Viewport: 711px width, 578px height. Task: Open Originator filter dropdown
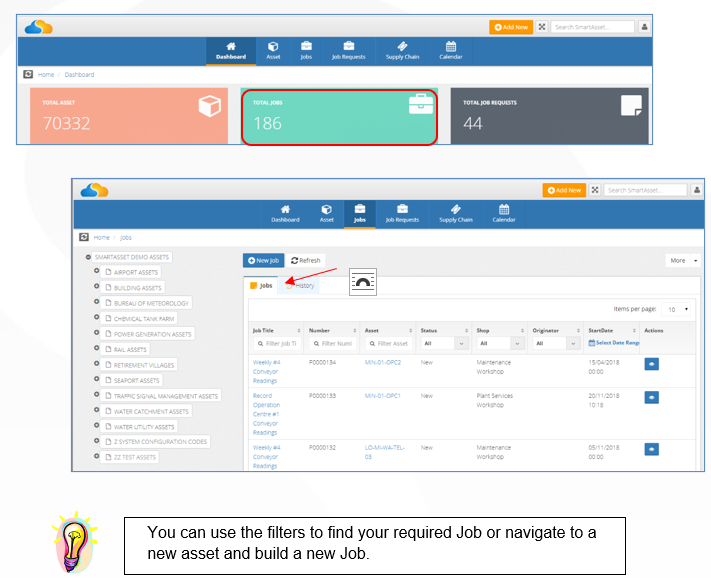[556, 344]
